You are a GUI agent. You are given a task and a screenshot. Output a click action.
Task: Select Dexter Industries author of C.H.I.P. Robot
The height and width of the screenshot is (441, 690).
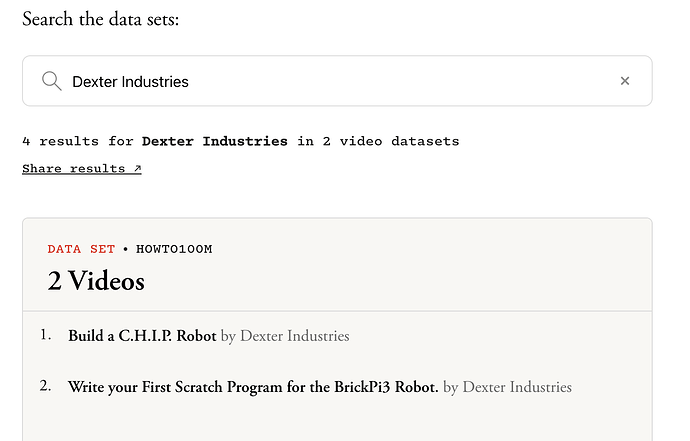294,336
